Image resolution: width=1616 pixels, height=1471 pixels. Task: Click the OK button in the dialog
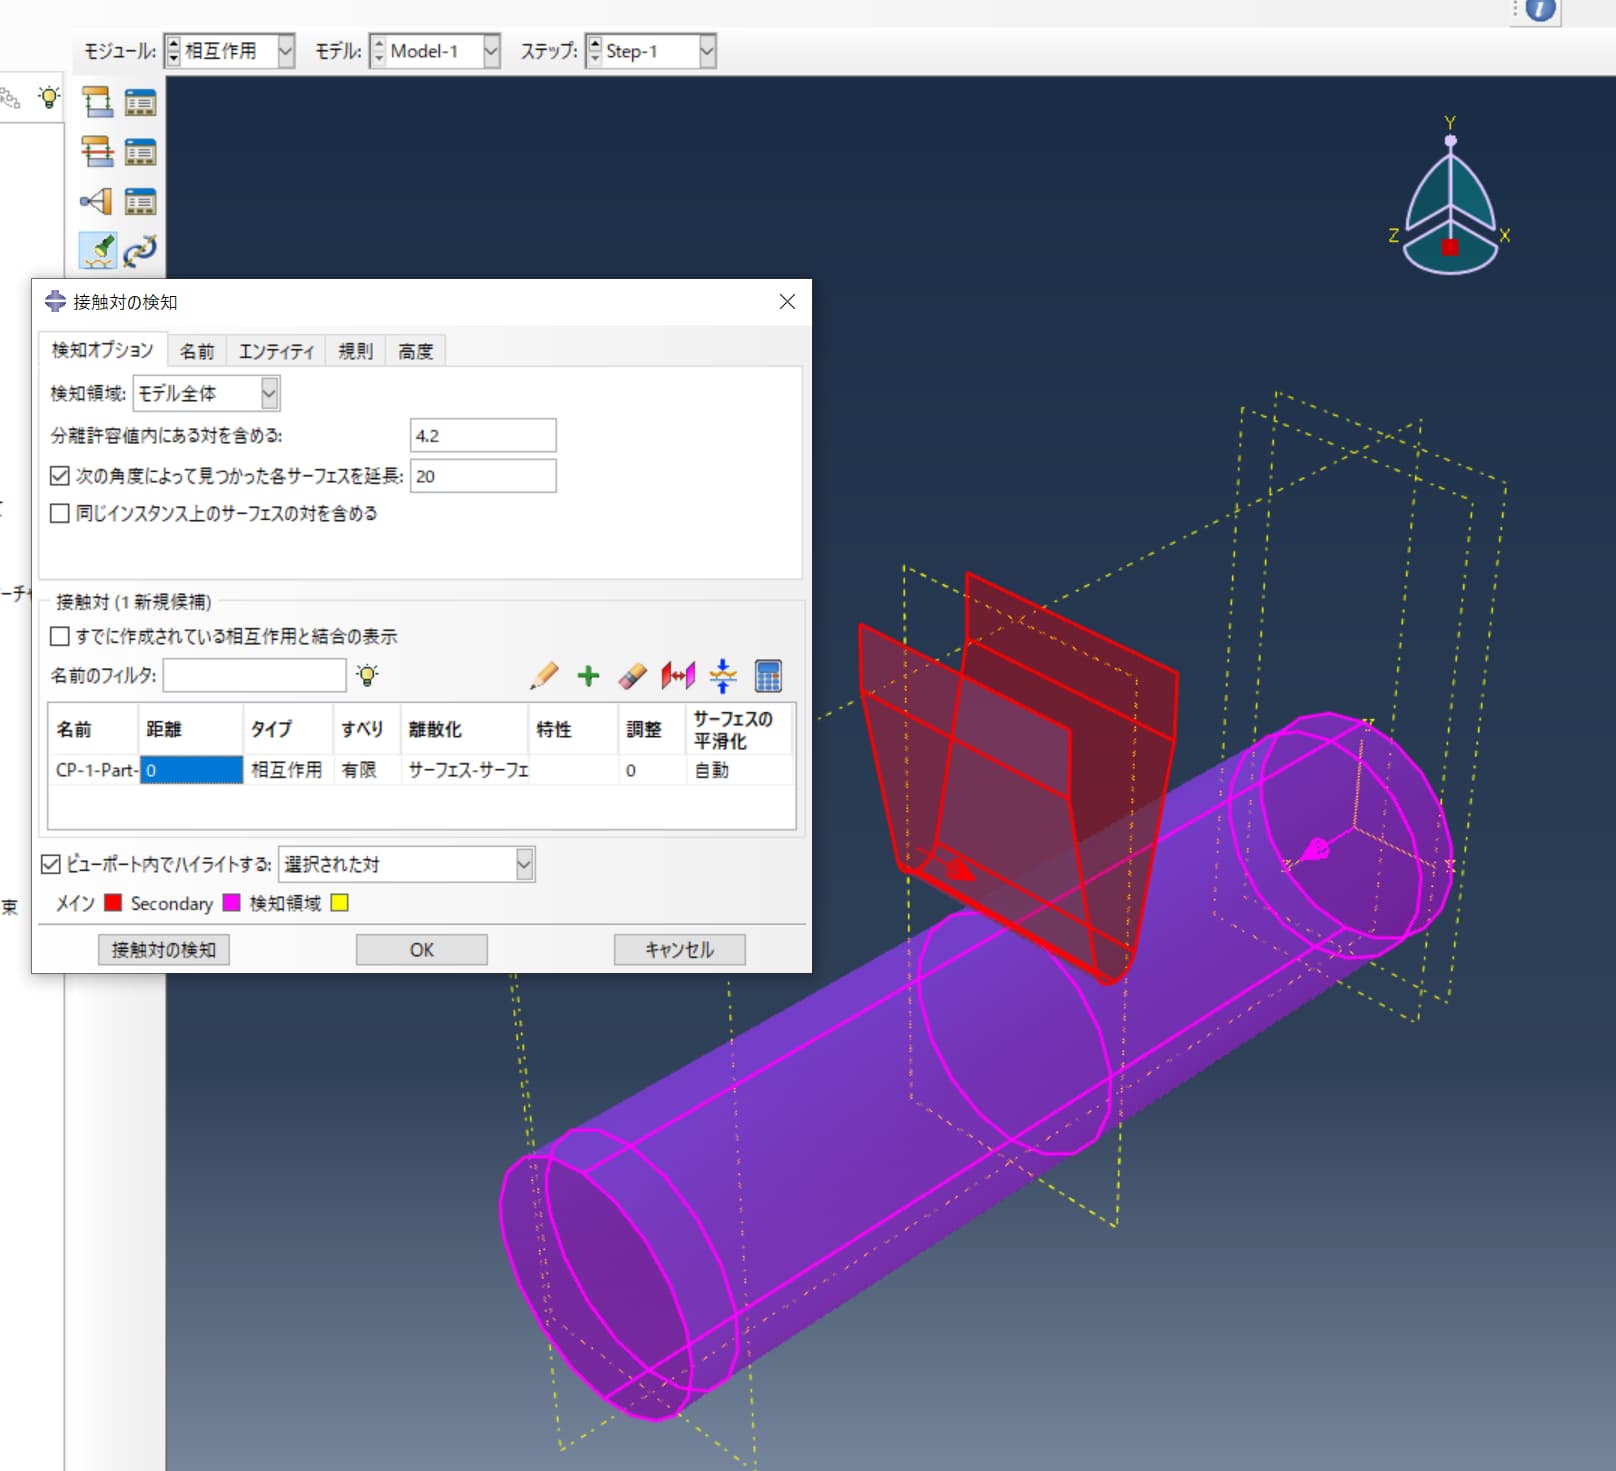[420, 949]
